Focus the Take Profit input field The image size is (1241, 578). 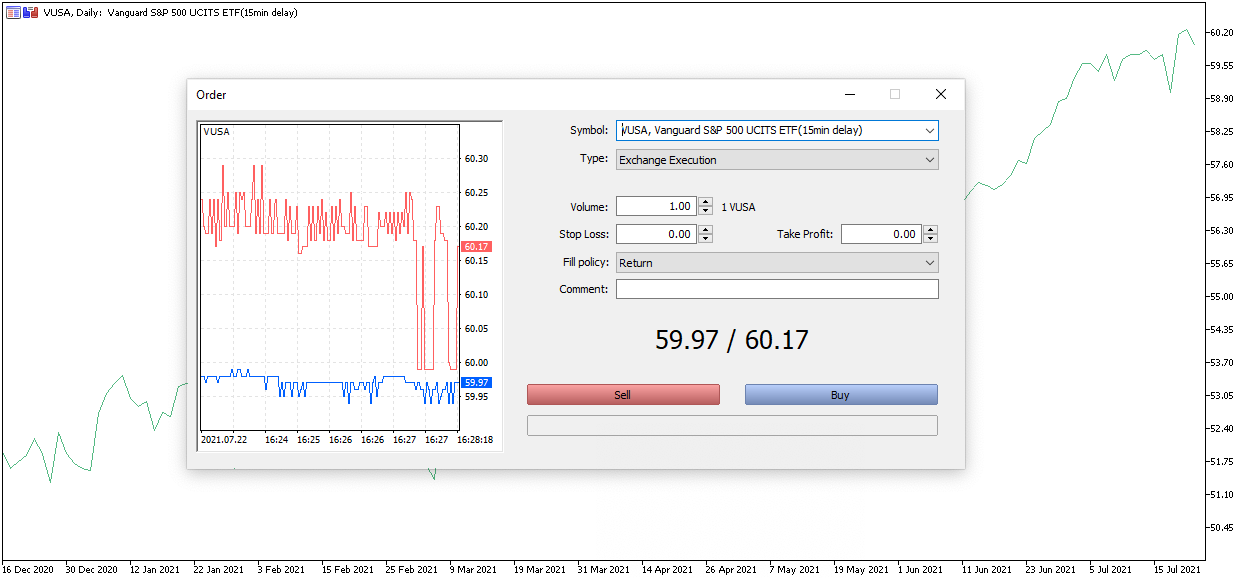pyautogui.click(x=881, y=234)
